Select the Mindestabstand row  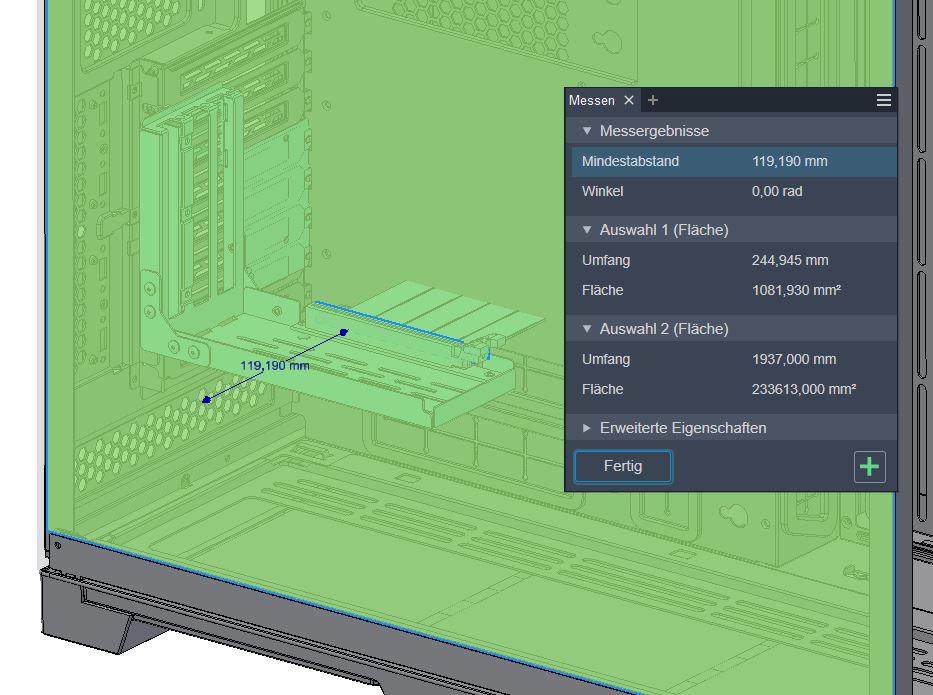[x=734, y=161]
